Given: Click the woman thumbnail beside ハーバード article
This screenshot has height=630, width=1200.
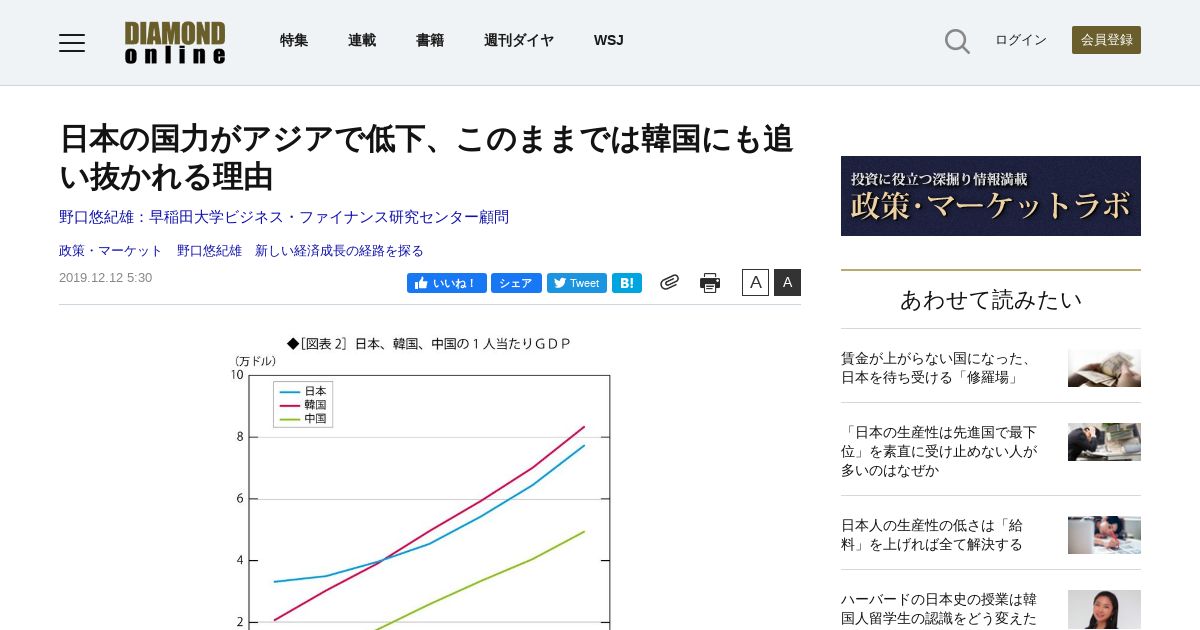Looking at the screenshot, I should pos(1104,609).
